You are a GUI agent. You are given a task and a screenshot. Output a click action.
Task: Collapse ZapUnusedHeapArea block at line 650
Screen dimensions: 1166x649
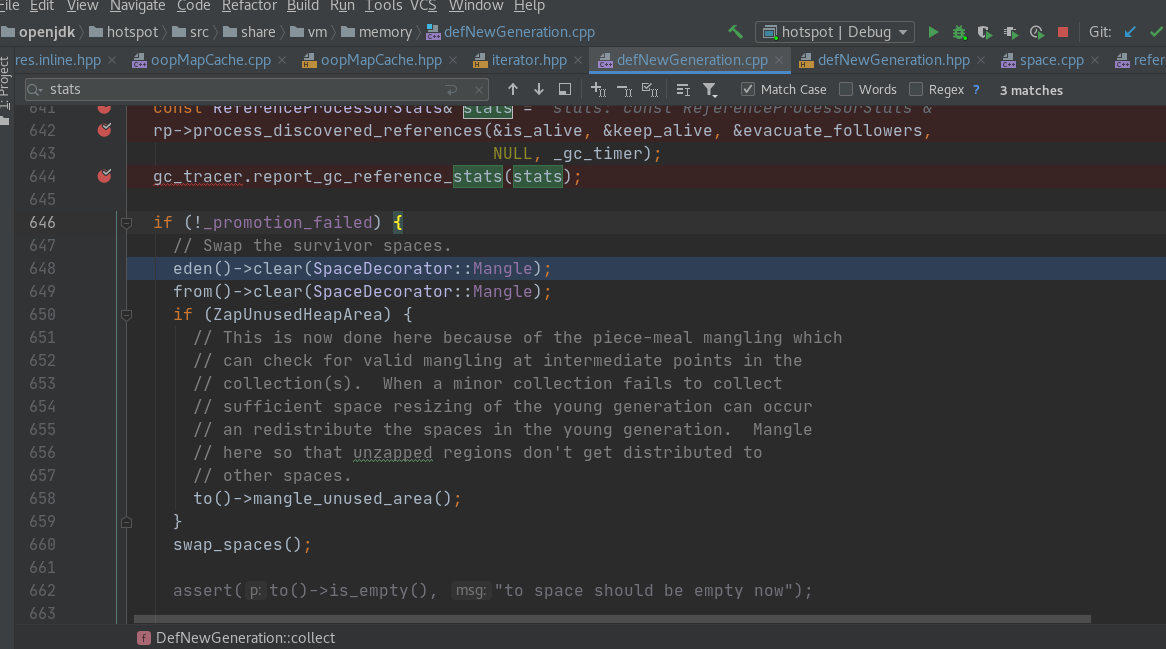point(126,314)
